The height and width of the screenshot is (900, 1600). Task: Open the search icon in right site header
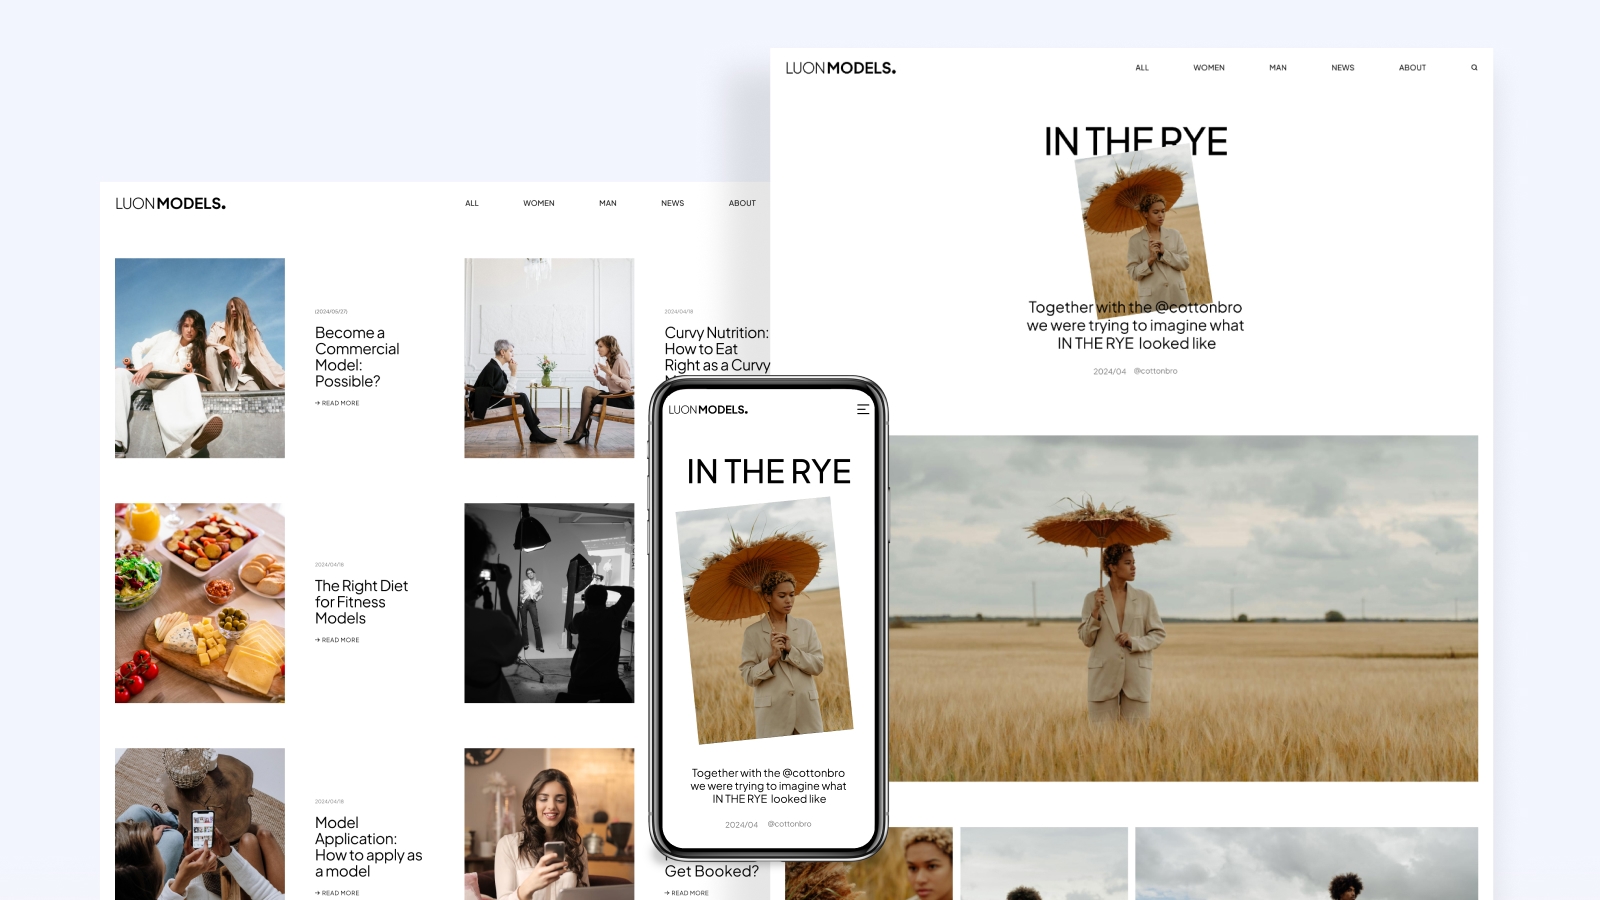(x=1474, y=68)
